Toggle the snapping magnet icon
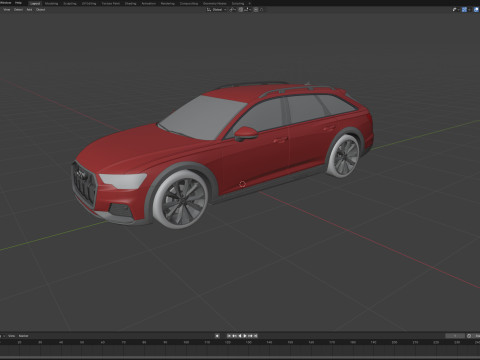Screen dimensions: 480x360 [241, 10]
